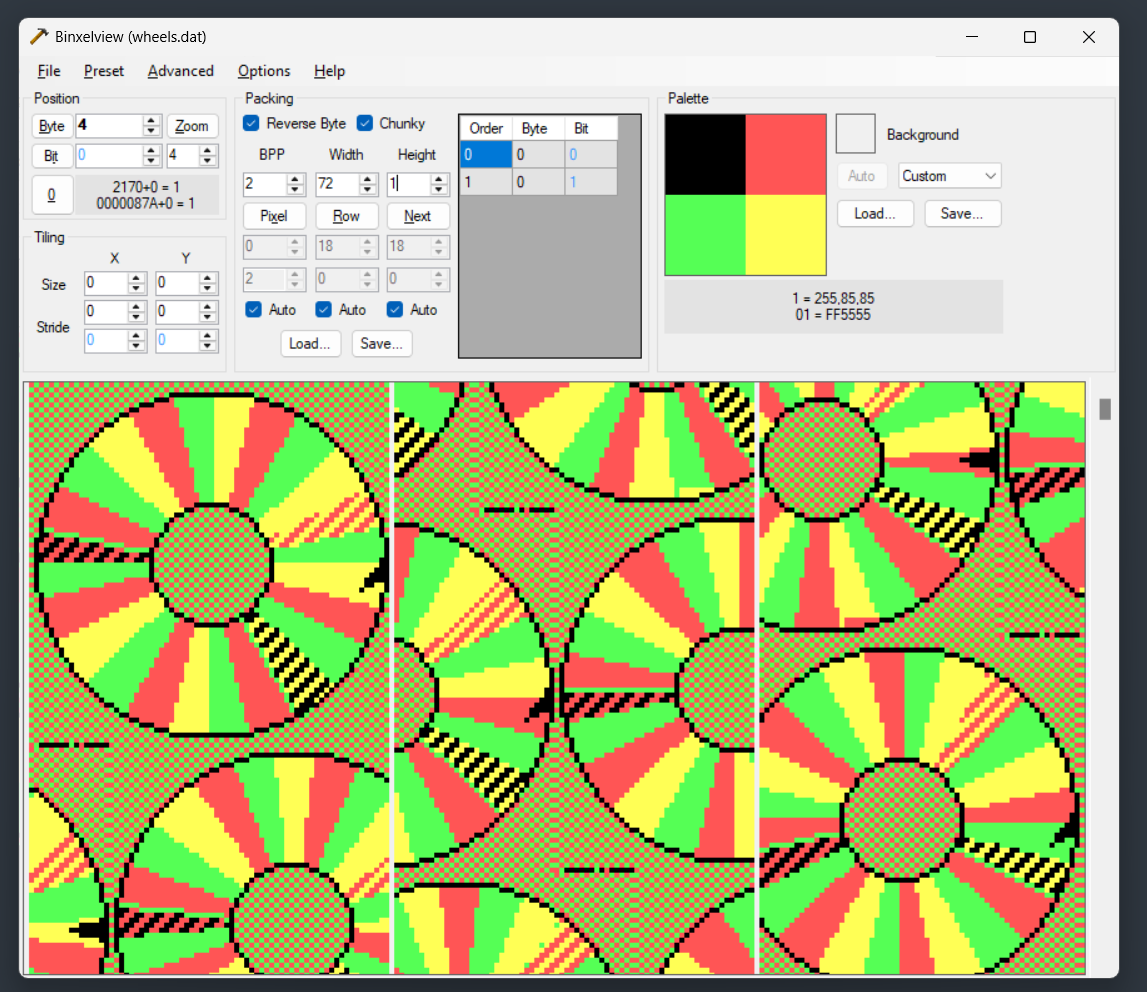
Task: Disable Chunky packing mode
Action: tap(364, 123)
